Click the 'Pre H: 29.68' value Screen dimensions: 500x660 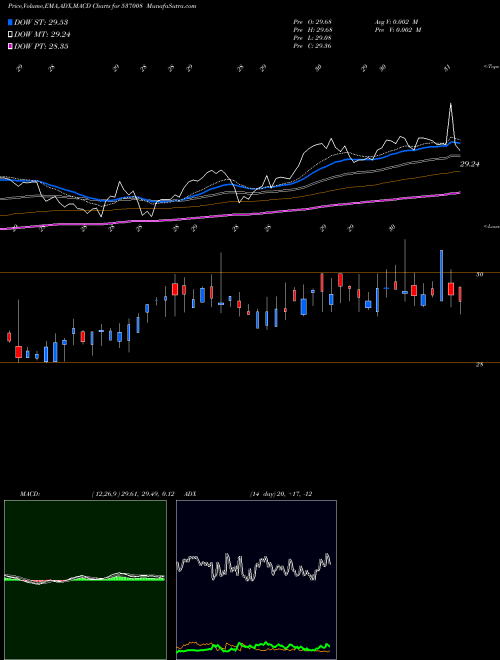313,30
